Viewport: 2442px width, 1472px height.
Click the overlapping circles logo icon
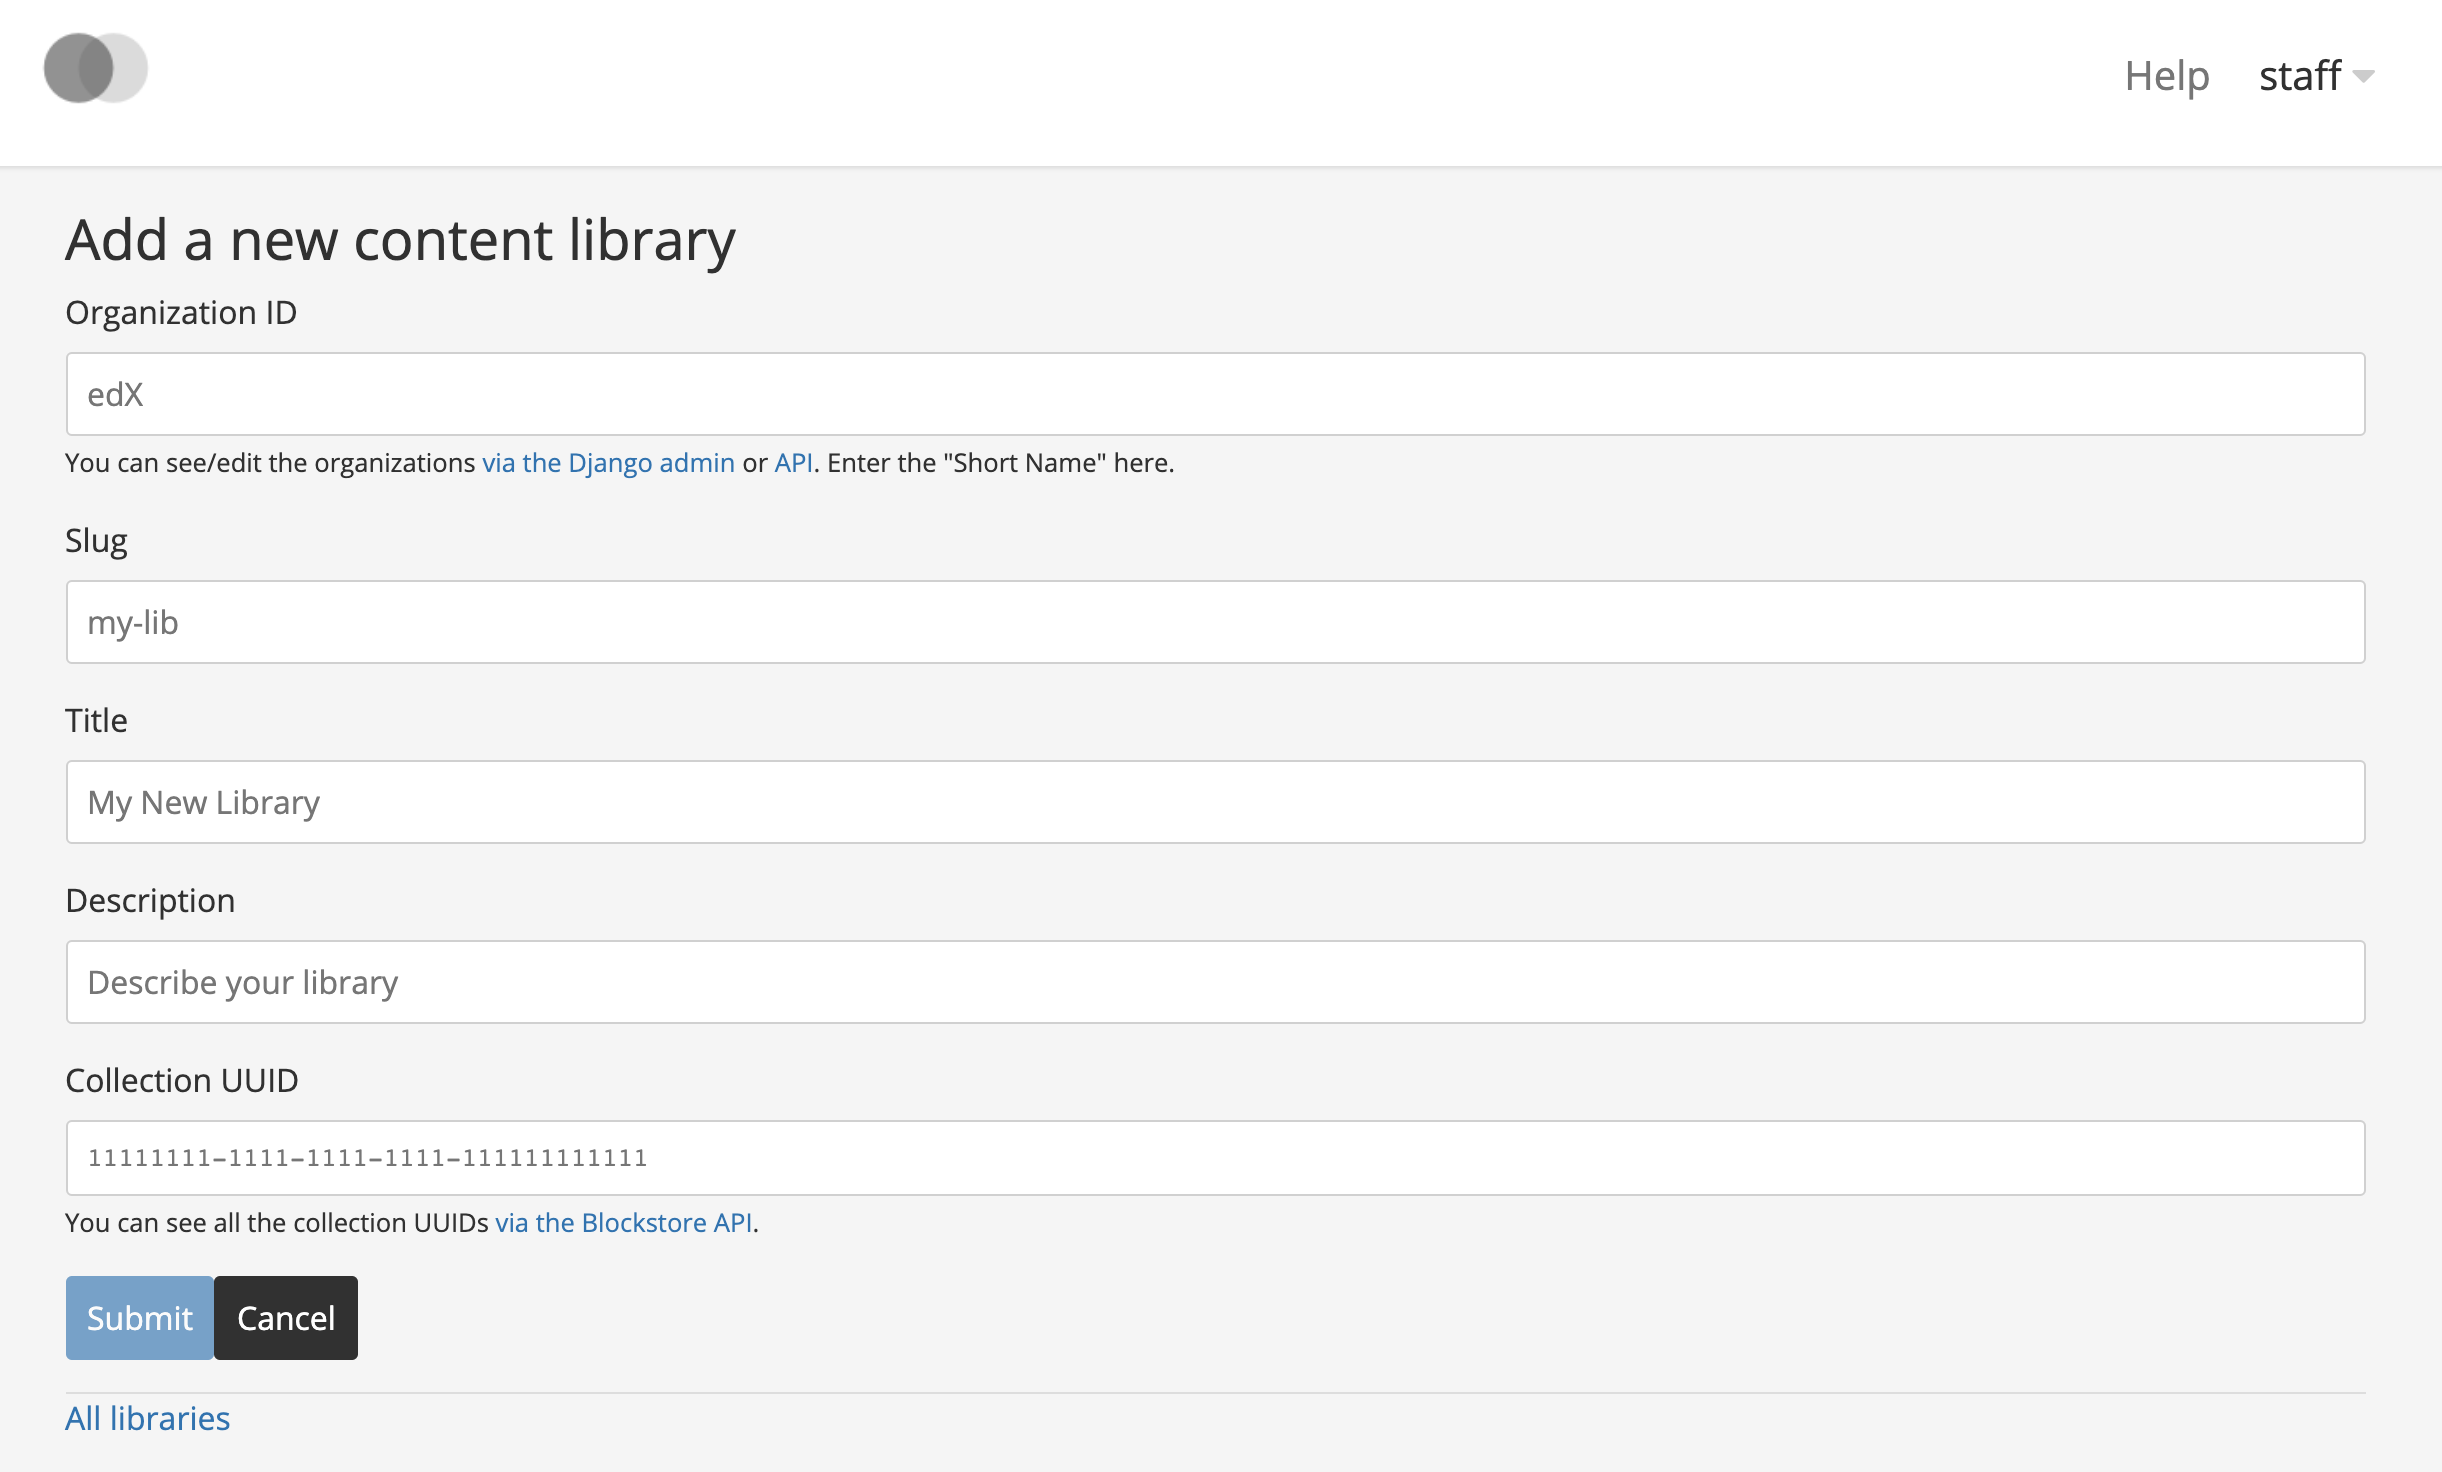95,68
